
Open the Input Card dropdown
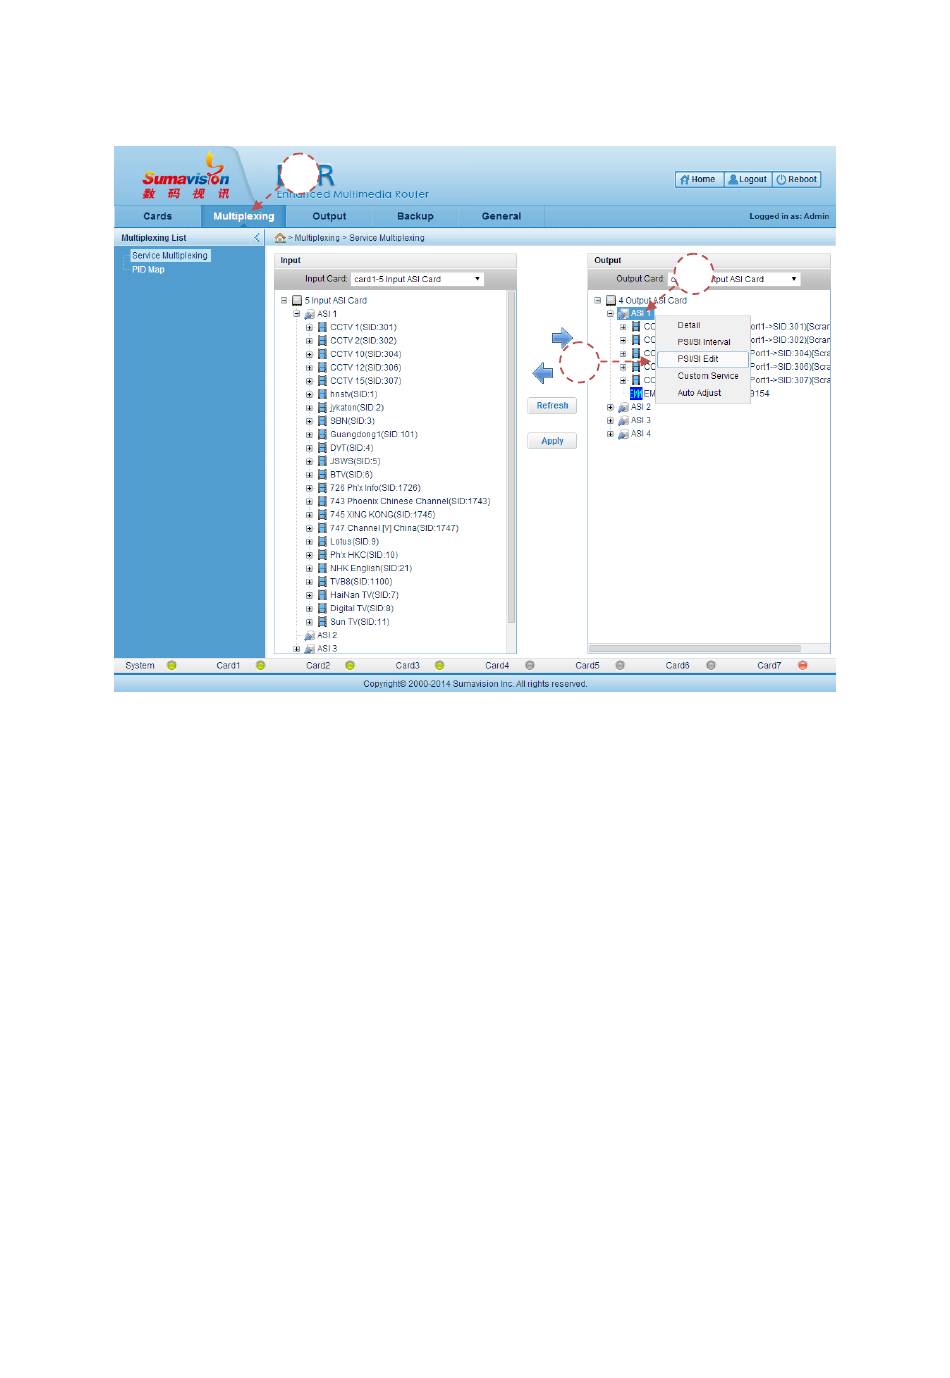tap(417, 279)
